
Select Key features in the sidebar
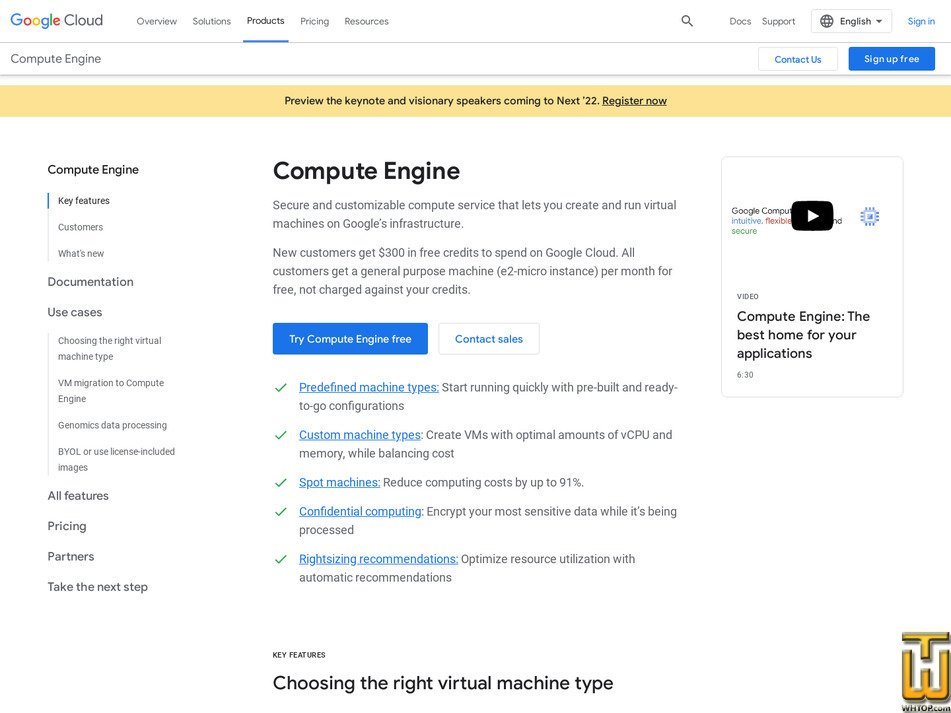click(83, 200)
